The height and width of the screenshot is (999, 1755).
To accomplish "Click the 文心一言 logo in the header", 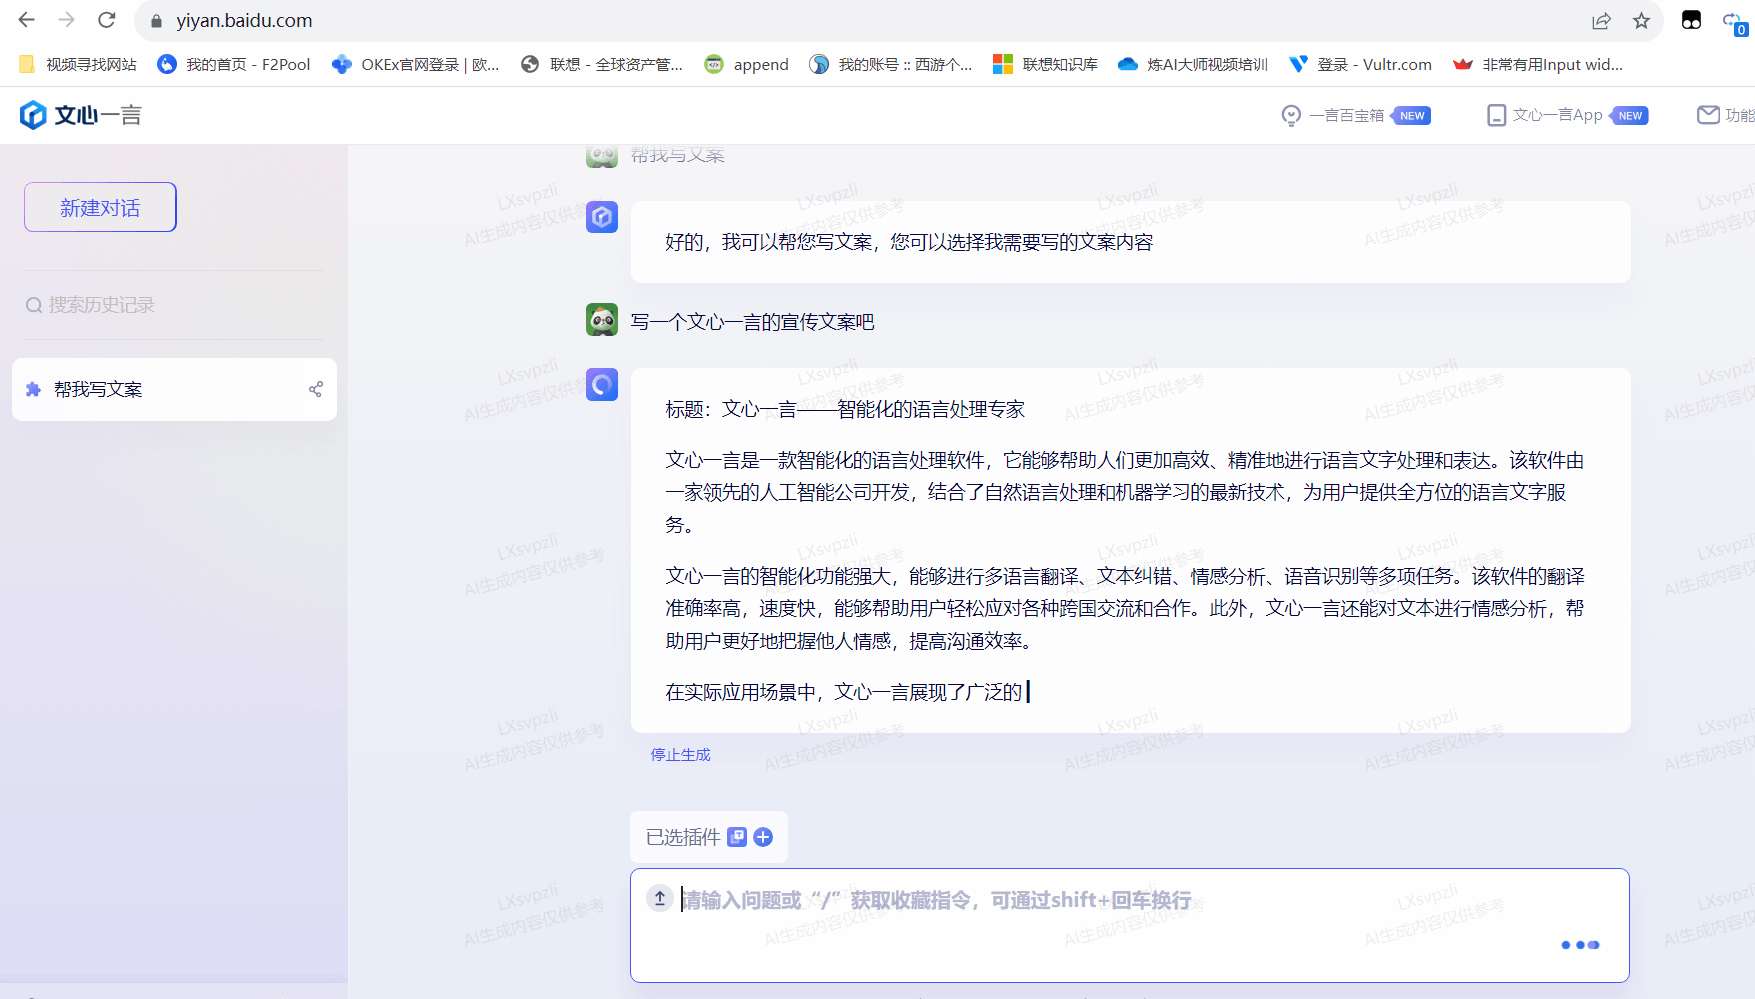I will coord(78,114).
